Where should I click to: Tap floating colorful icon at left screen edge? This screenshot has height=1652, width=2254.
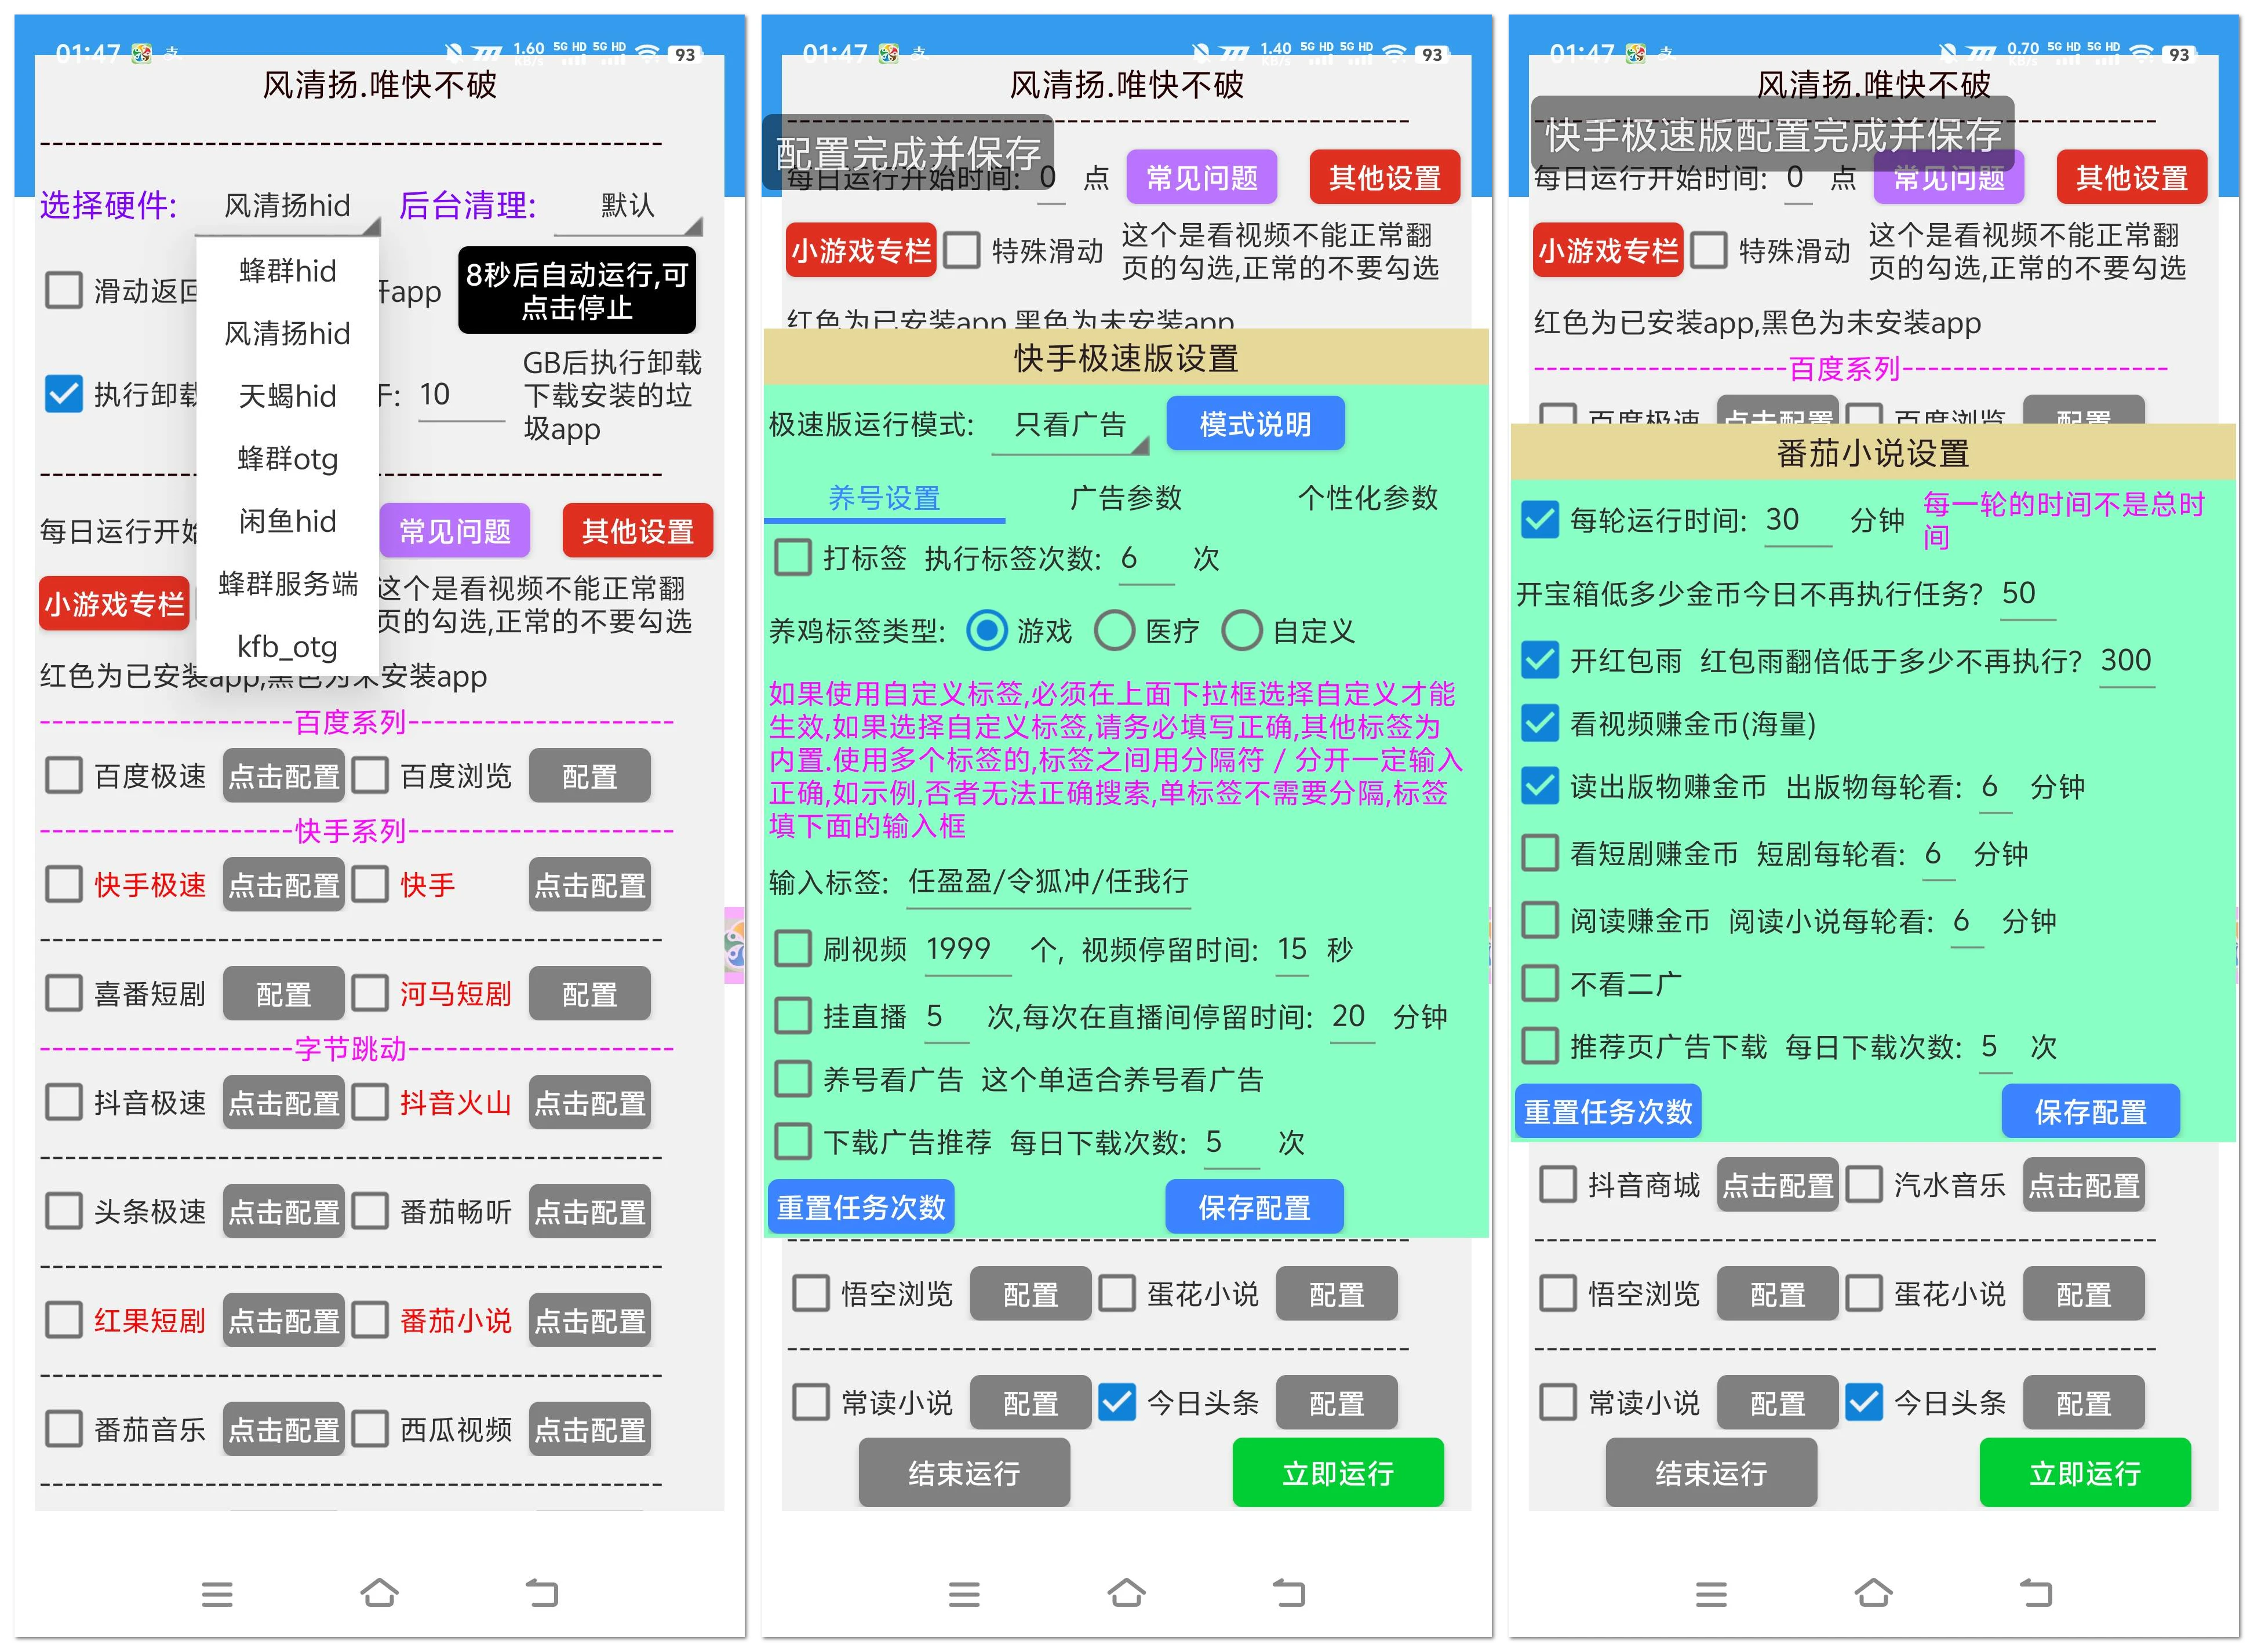(735, 944)
